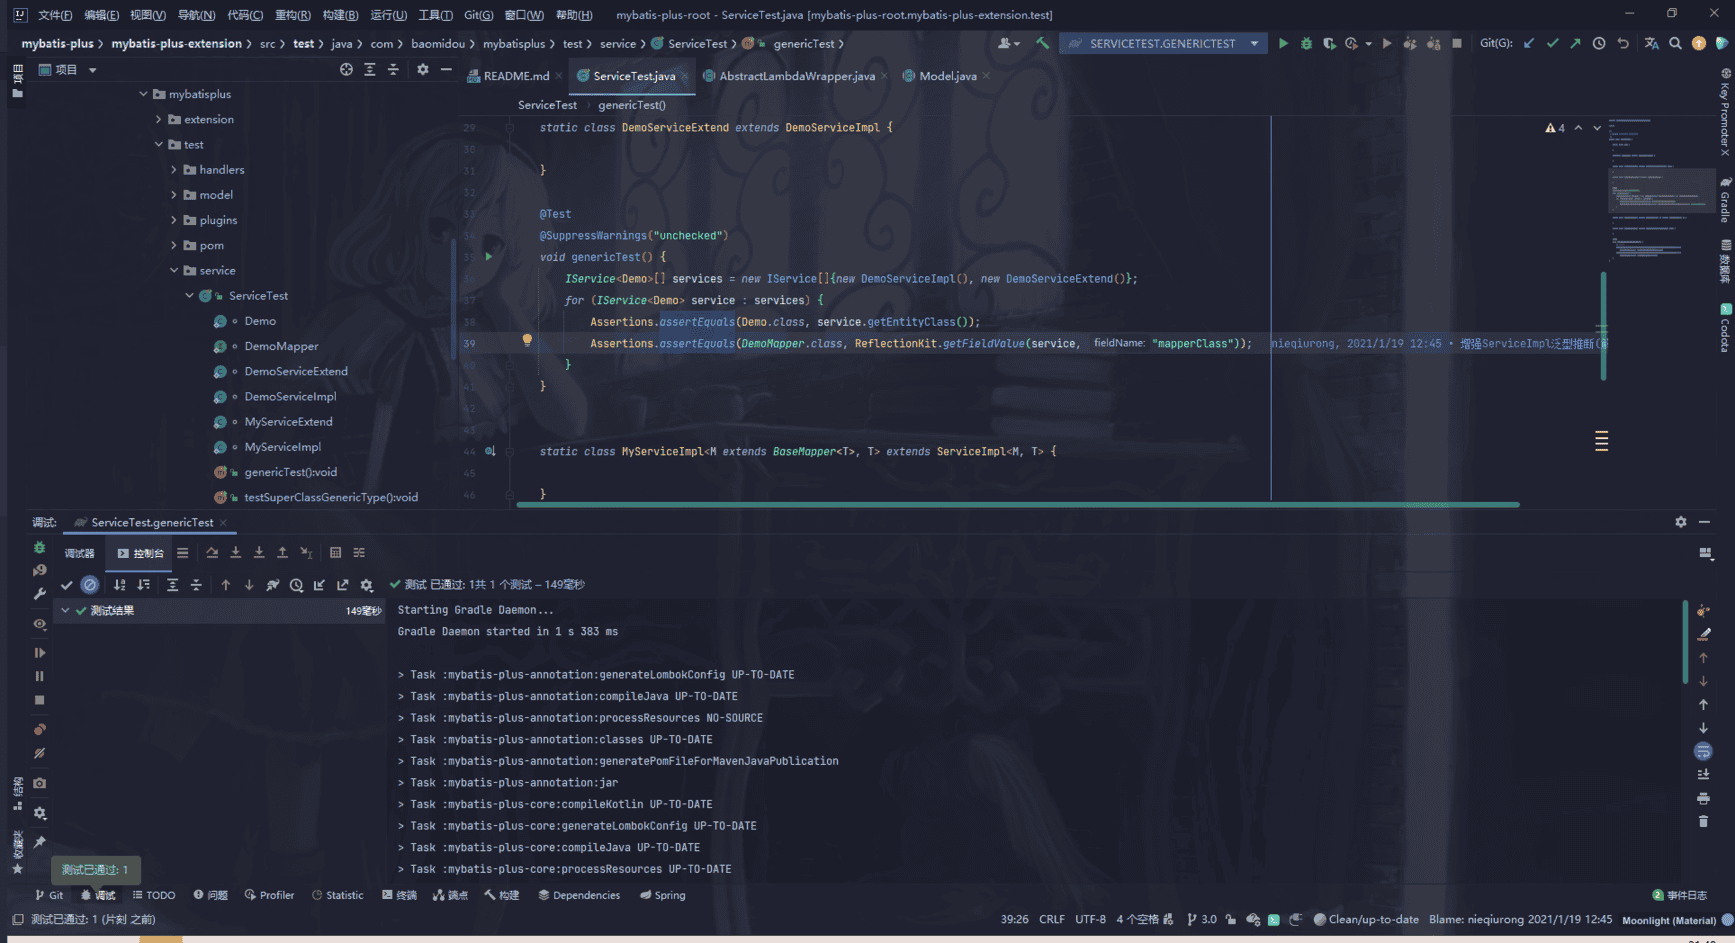Click the editor horizontal scrollbar
The image size is (1735, 943).
click(x=1017, y=505)
